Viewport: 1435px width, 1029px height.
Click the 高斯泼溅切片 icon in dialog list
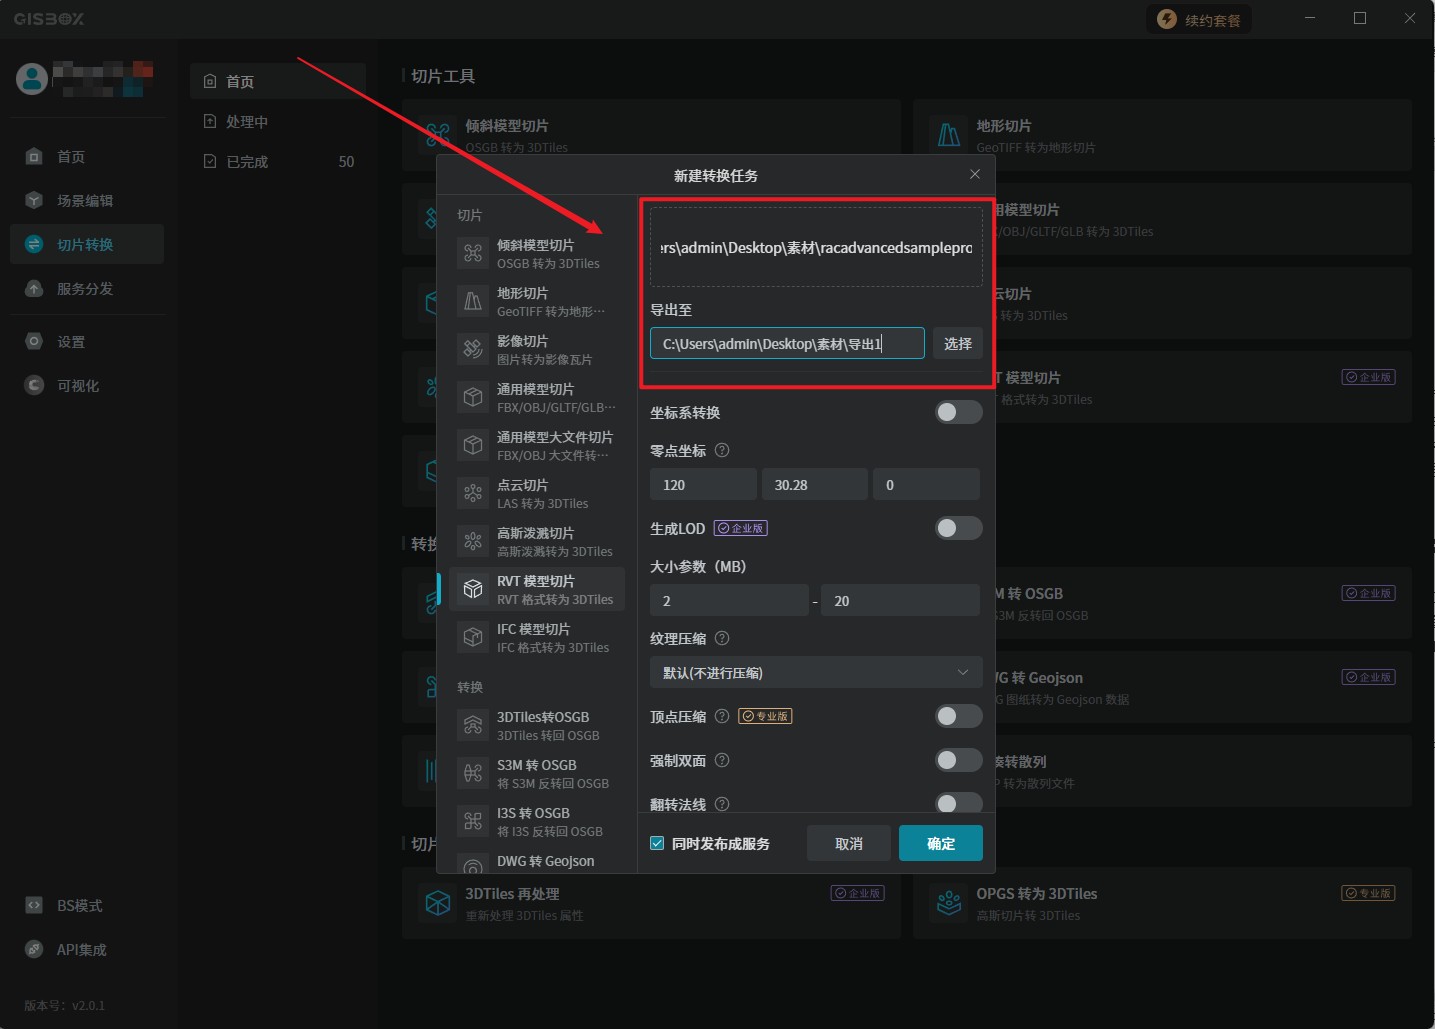pos(473,541)
